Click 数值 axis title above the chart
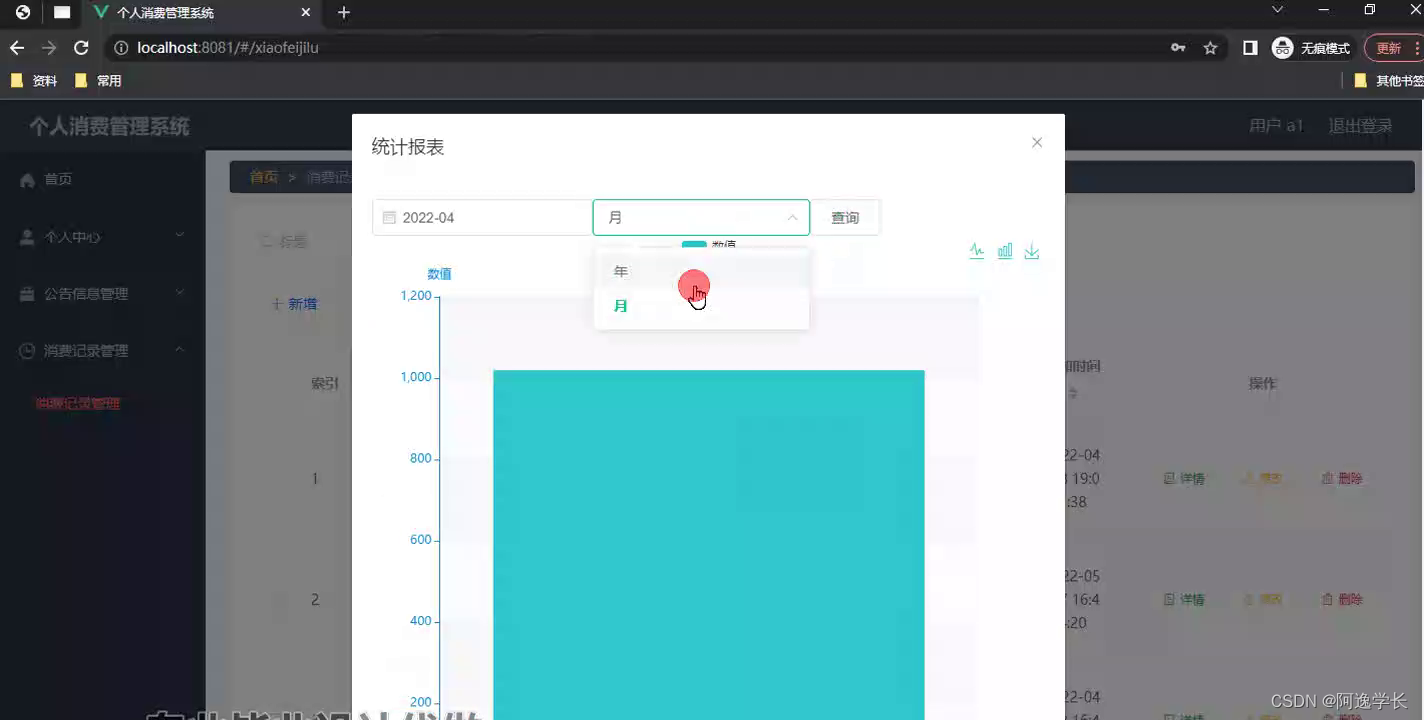The height and width of the screenshot is (720, 1424). click(x=439, y=274)
